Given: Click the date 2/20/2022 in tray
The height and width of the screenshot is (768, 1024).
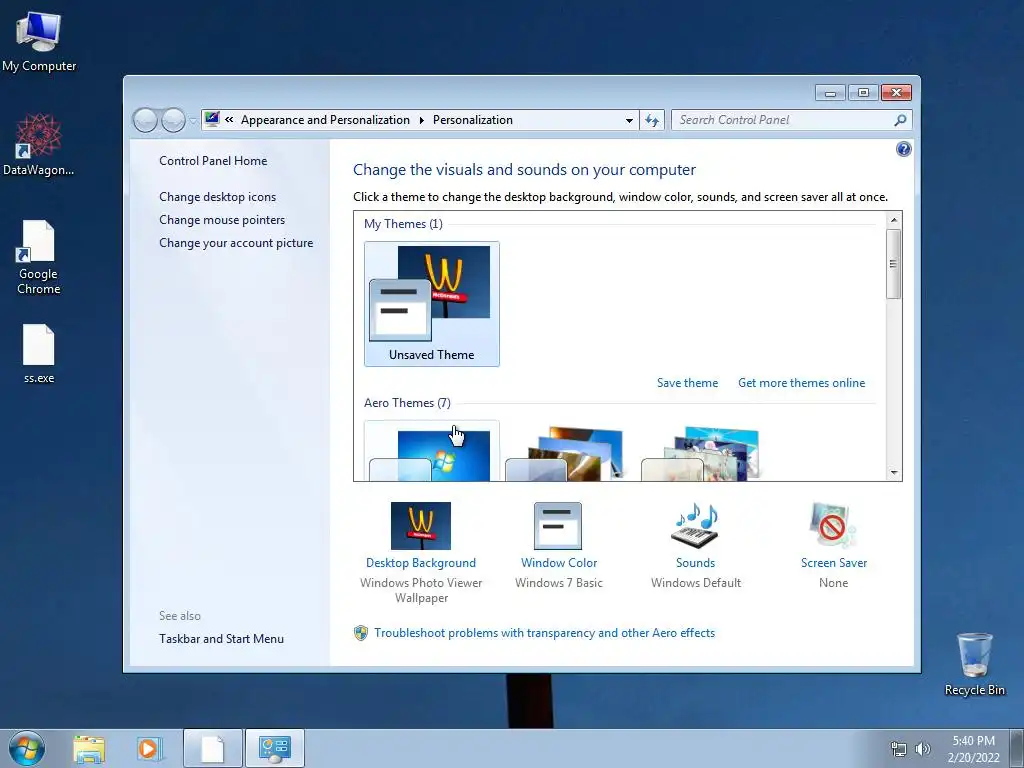Looking at the screenshot, I should 973,758.
